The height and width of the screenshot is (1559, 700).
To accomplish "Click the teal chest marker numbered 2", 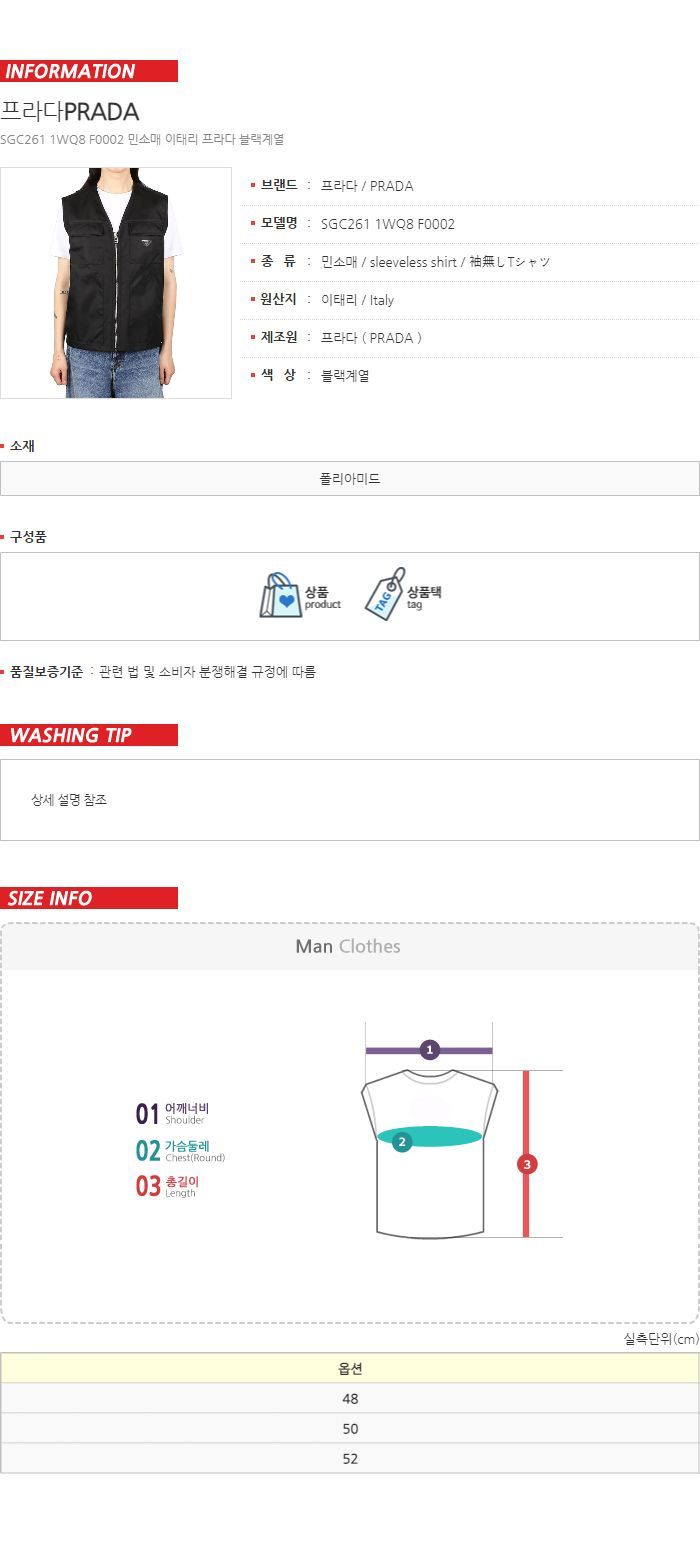I will coord(402,1141).
